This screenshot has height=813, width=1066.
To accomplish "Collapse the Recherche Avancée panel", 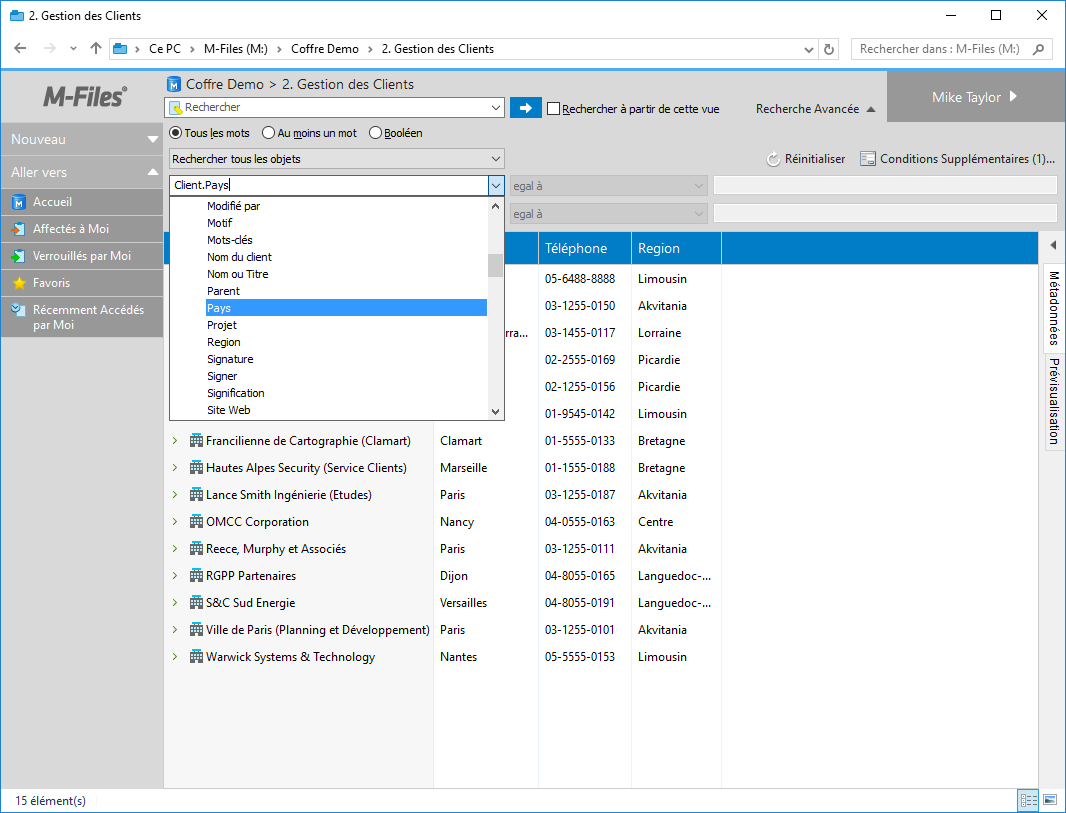I will (870, 109).
